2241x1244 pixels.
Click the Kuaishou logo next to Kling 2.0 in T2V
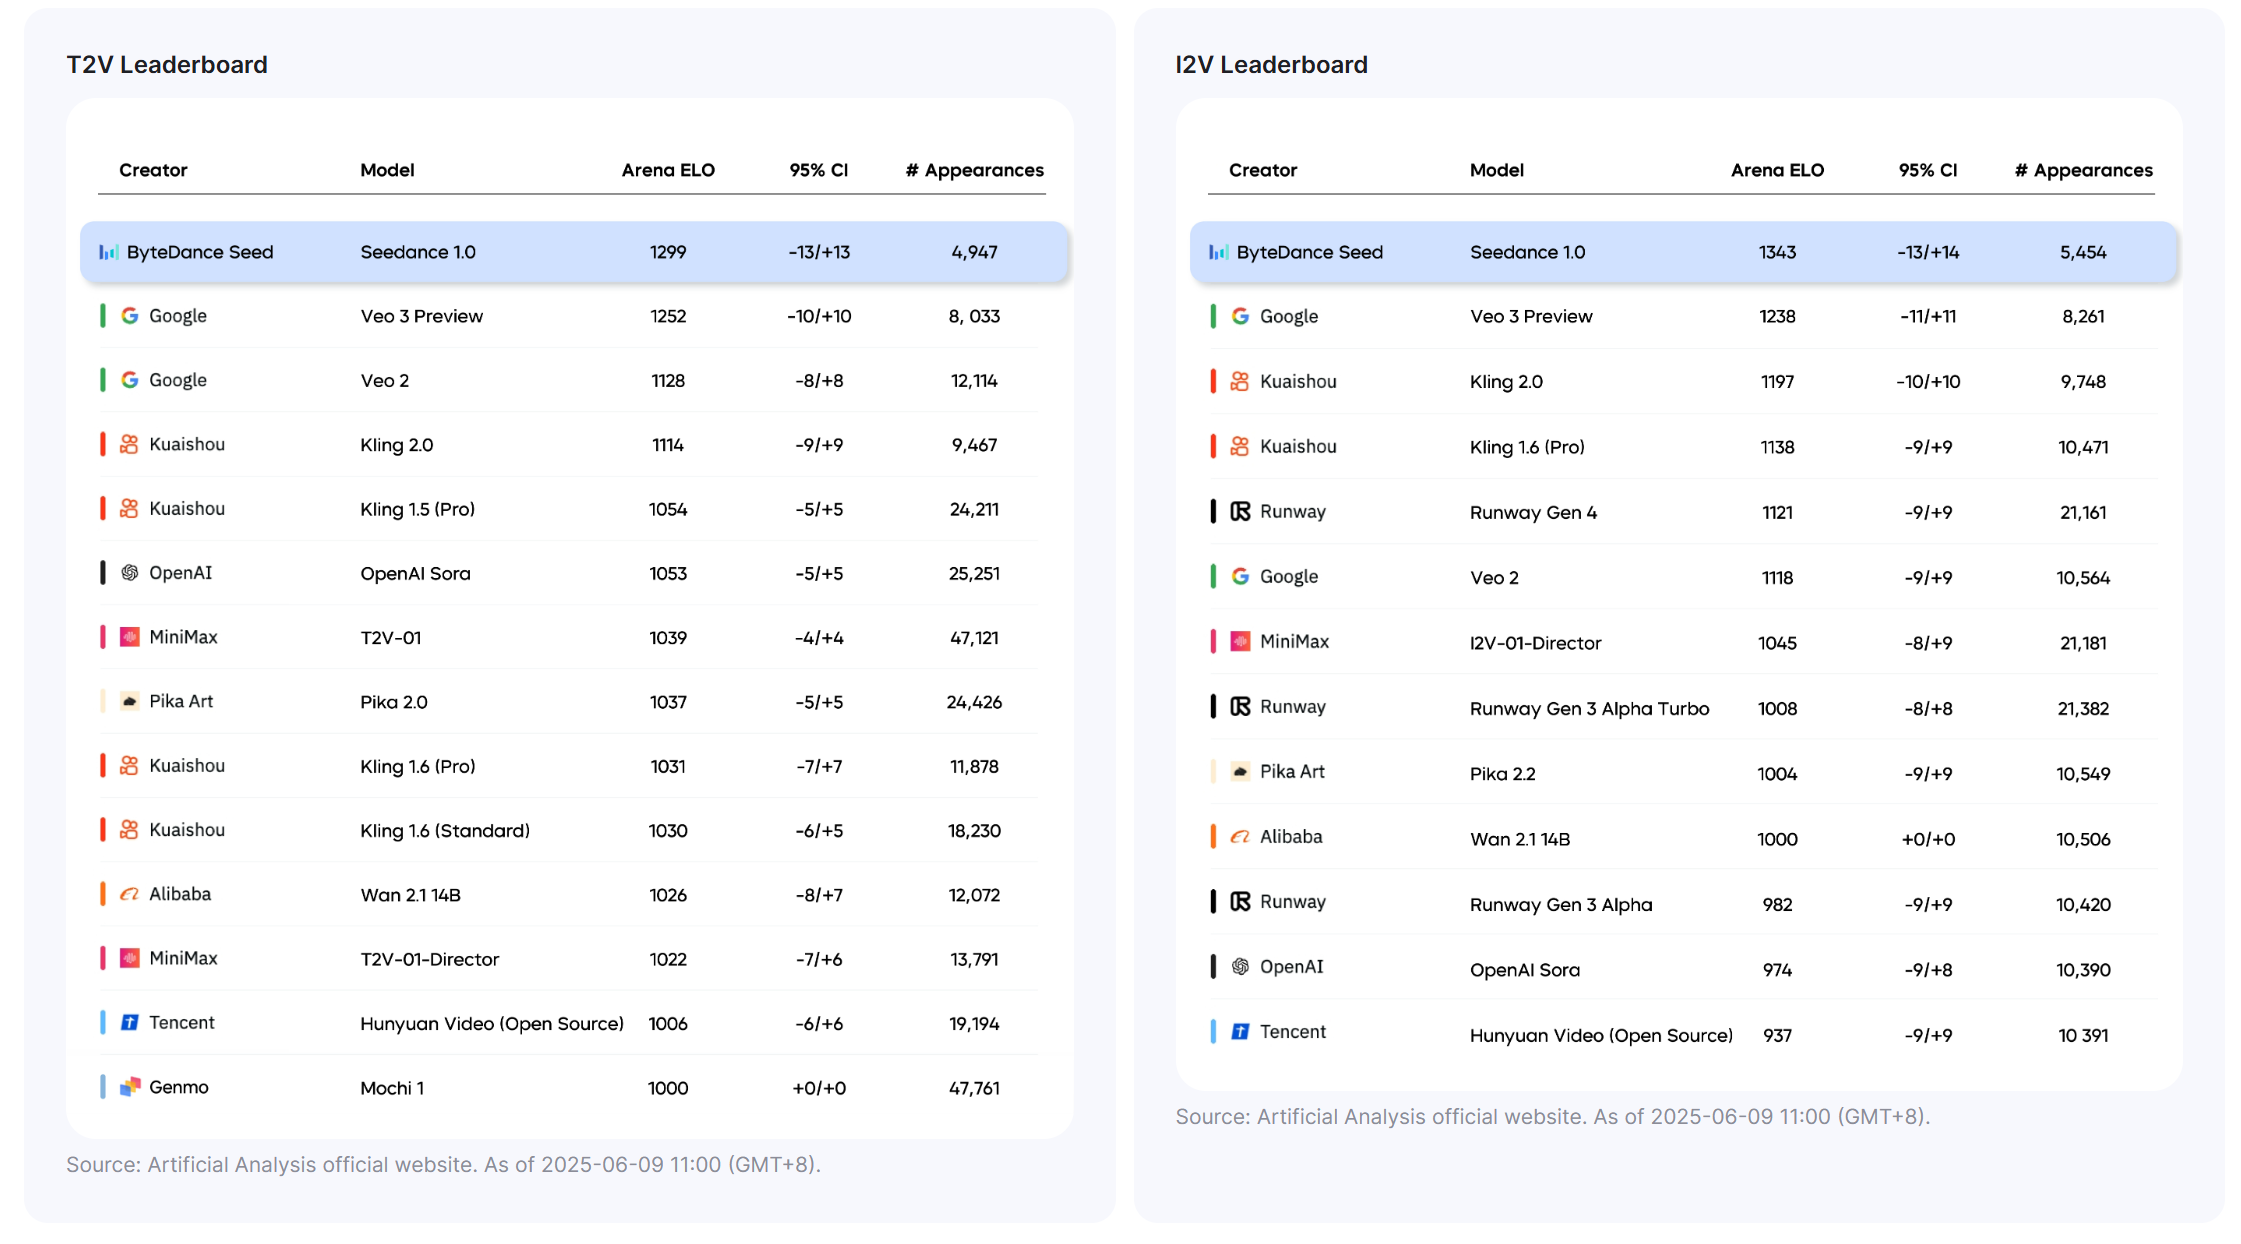pyautogui.click(x=130, y=444)
